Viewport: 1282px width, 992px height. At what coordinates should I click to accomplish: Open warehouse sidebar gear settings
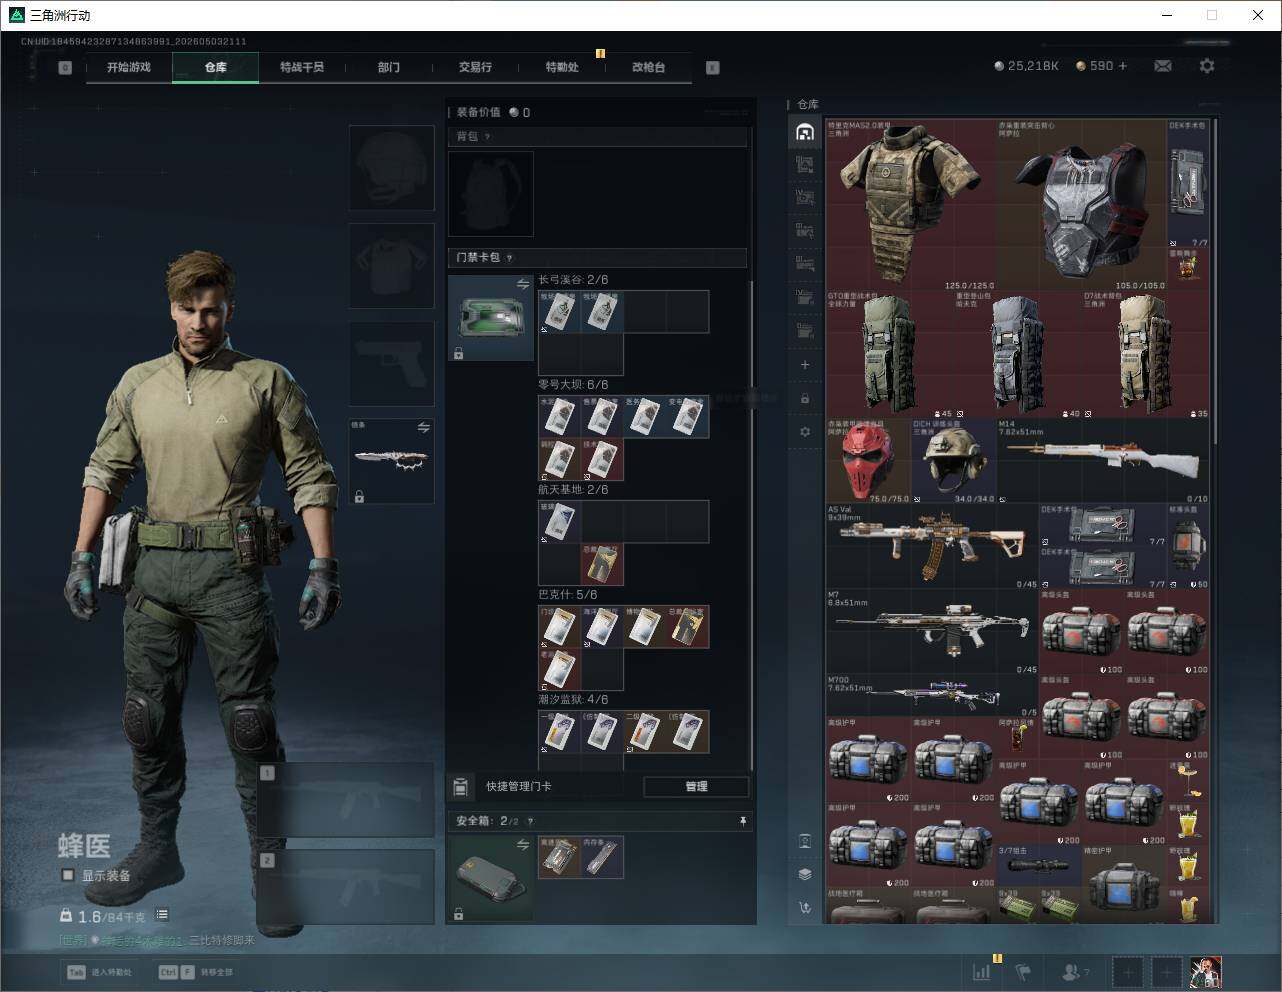pyautogui.click(x=805, y=432)
